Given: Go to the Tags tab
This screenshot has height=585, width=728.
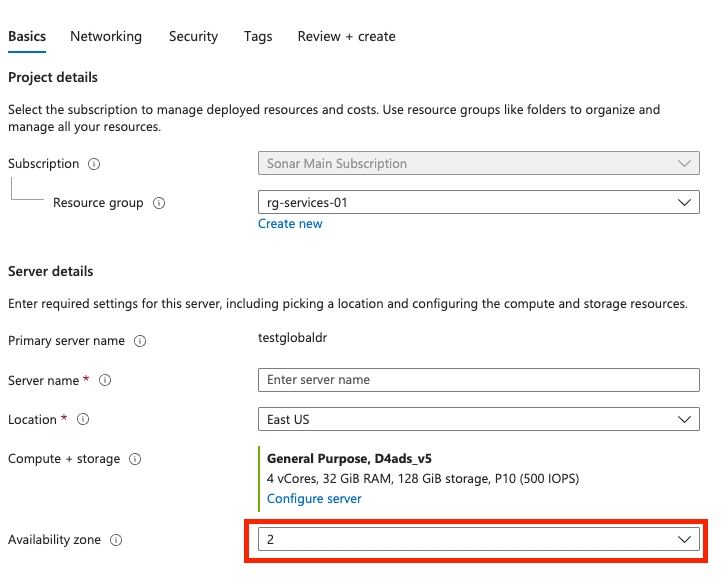Looking at the screenshot, I should pyautogui.click(x=258, y=36).
